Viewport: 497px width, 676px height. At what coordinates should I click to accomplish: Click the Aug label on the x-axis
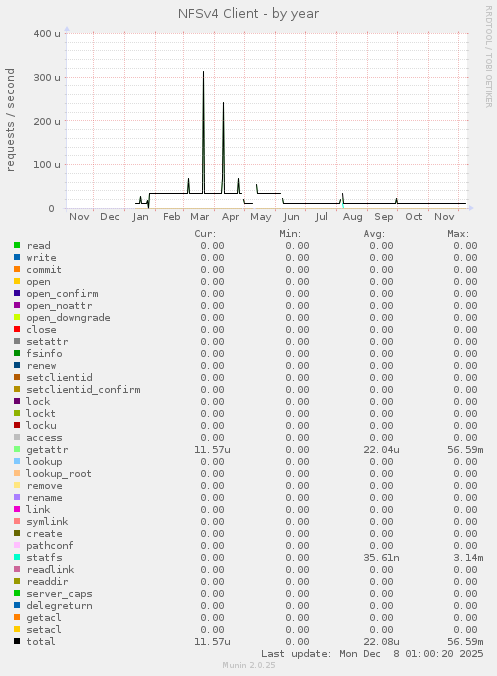pos(352,216)
